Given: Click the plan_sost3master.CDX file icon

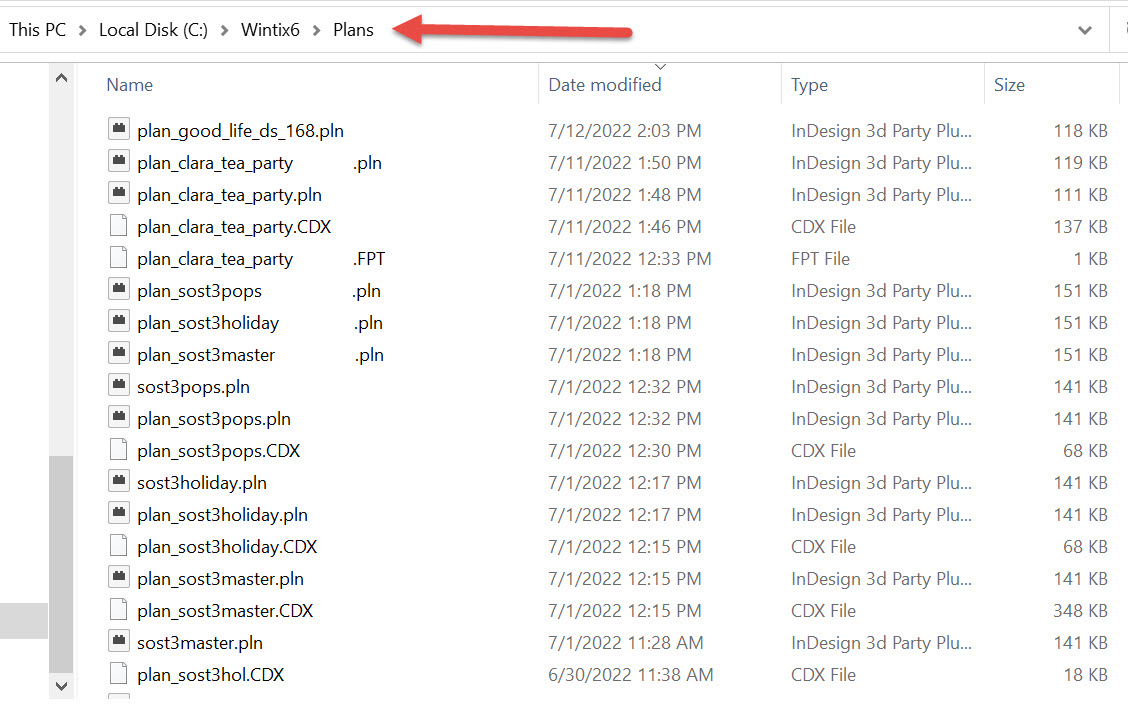Looking at the screenshot, I should (x=119, y=609).
